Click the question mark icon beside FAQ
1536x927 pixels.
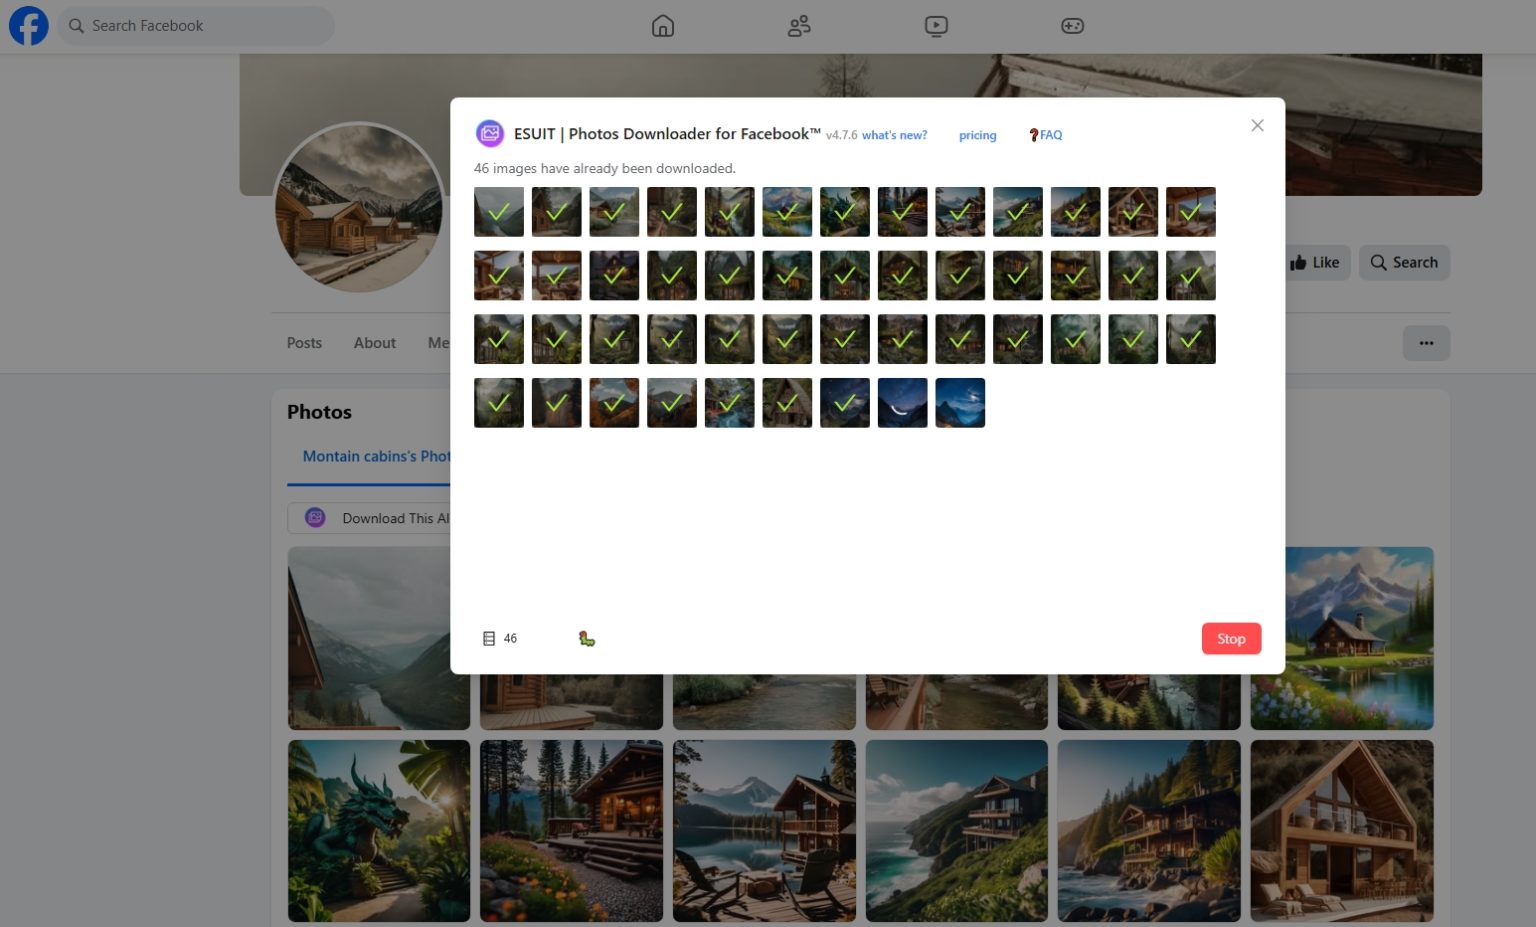tap(1034, 134)
